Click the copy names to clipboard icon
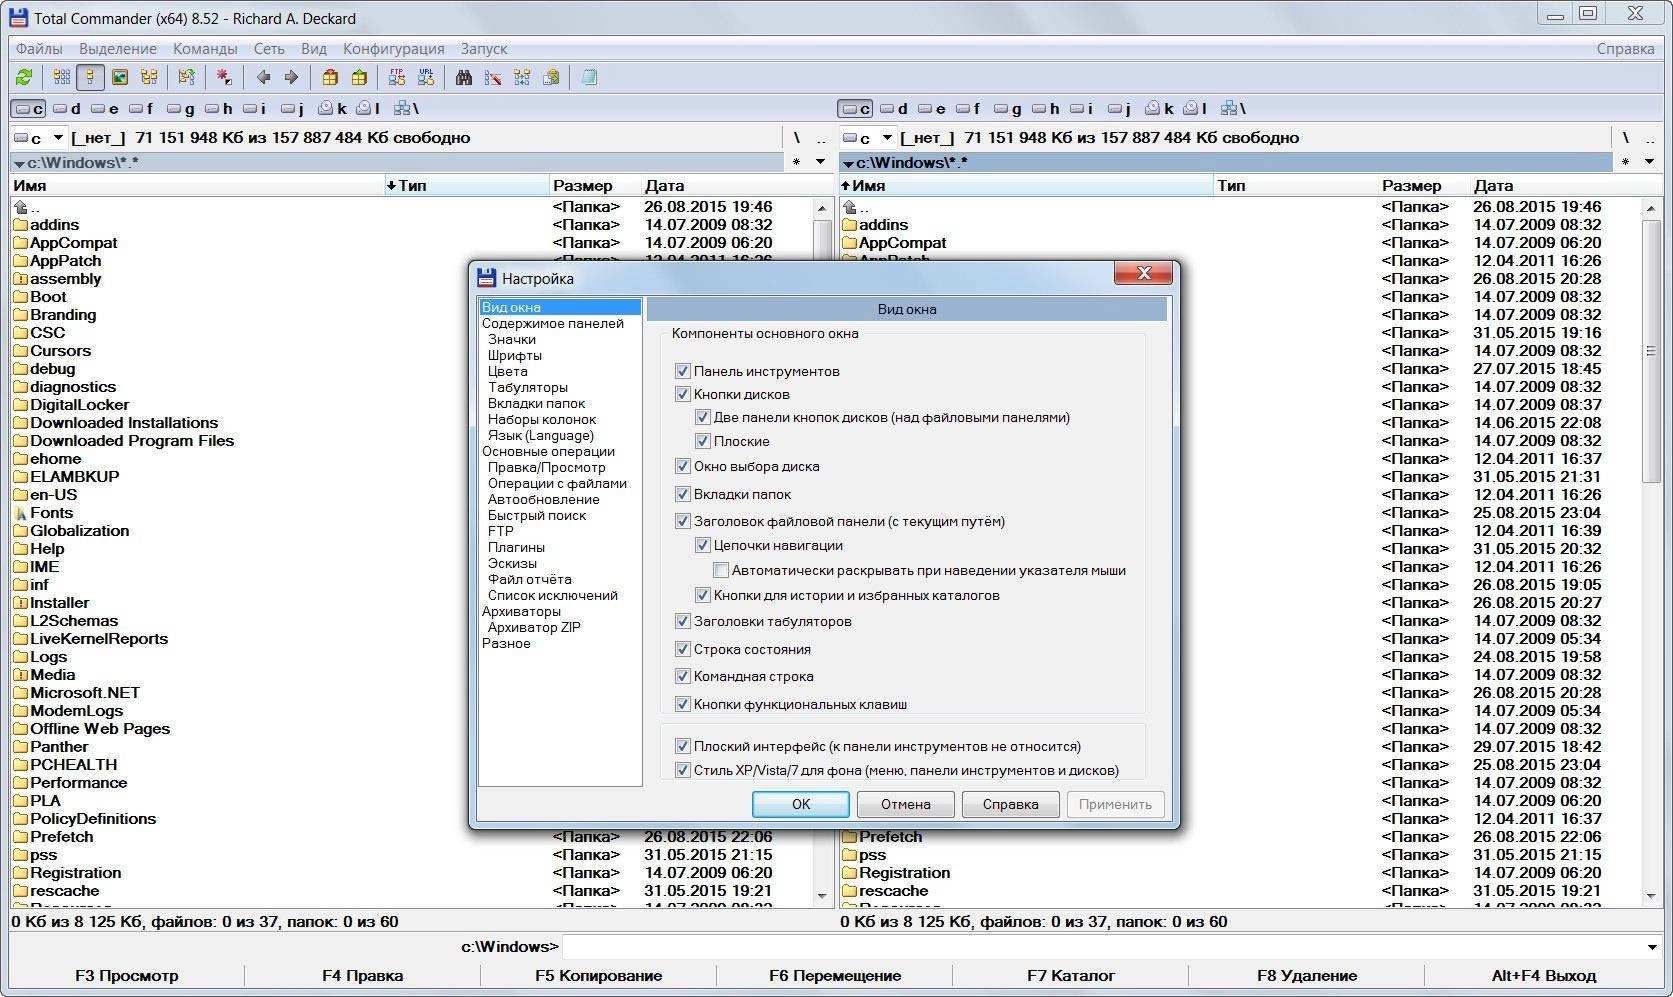The image size is (1673, 997). [551, 77]
